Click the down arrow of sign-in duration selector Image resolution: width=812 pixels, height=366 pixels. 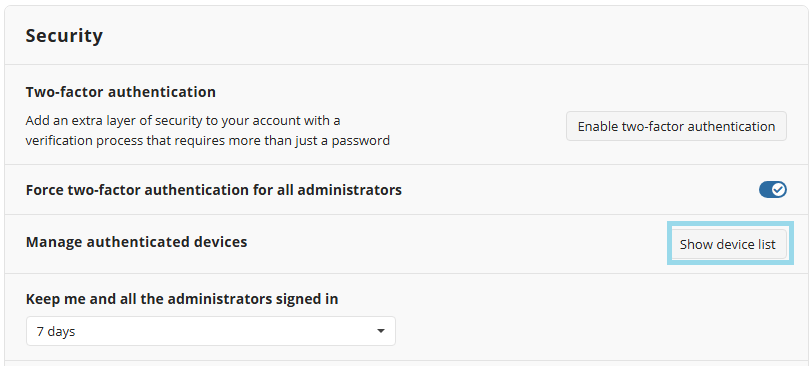381,331
